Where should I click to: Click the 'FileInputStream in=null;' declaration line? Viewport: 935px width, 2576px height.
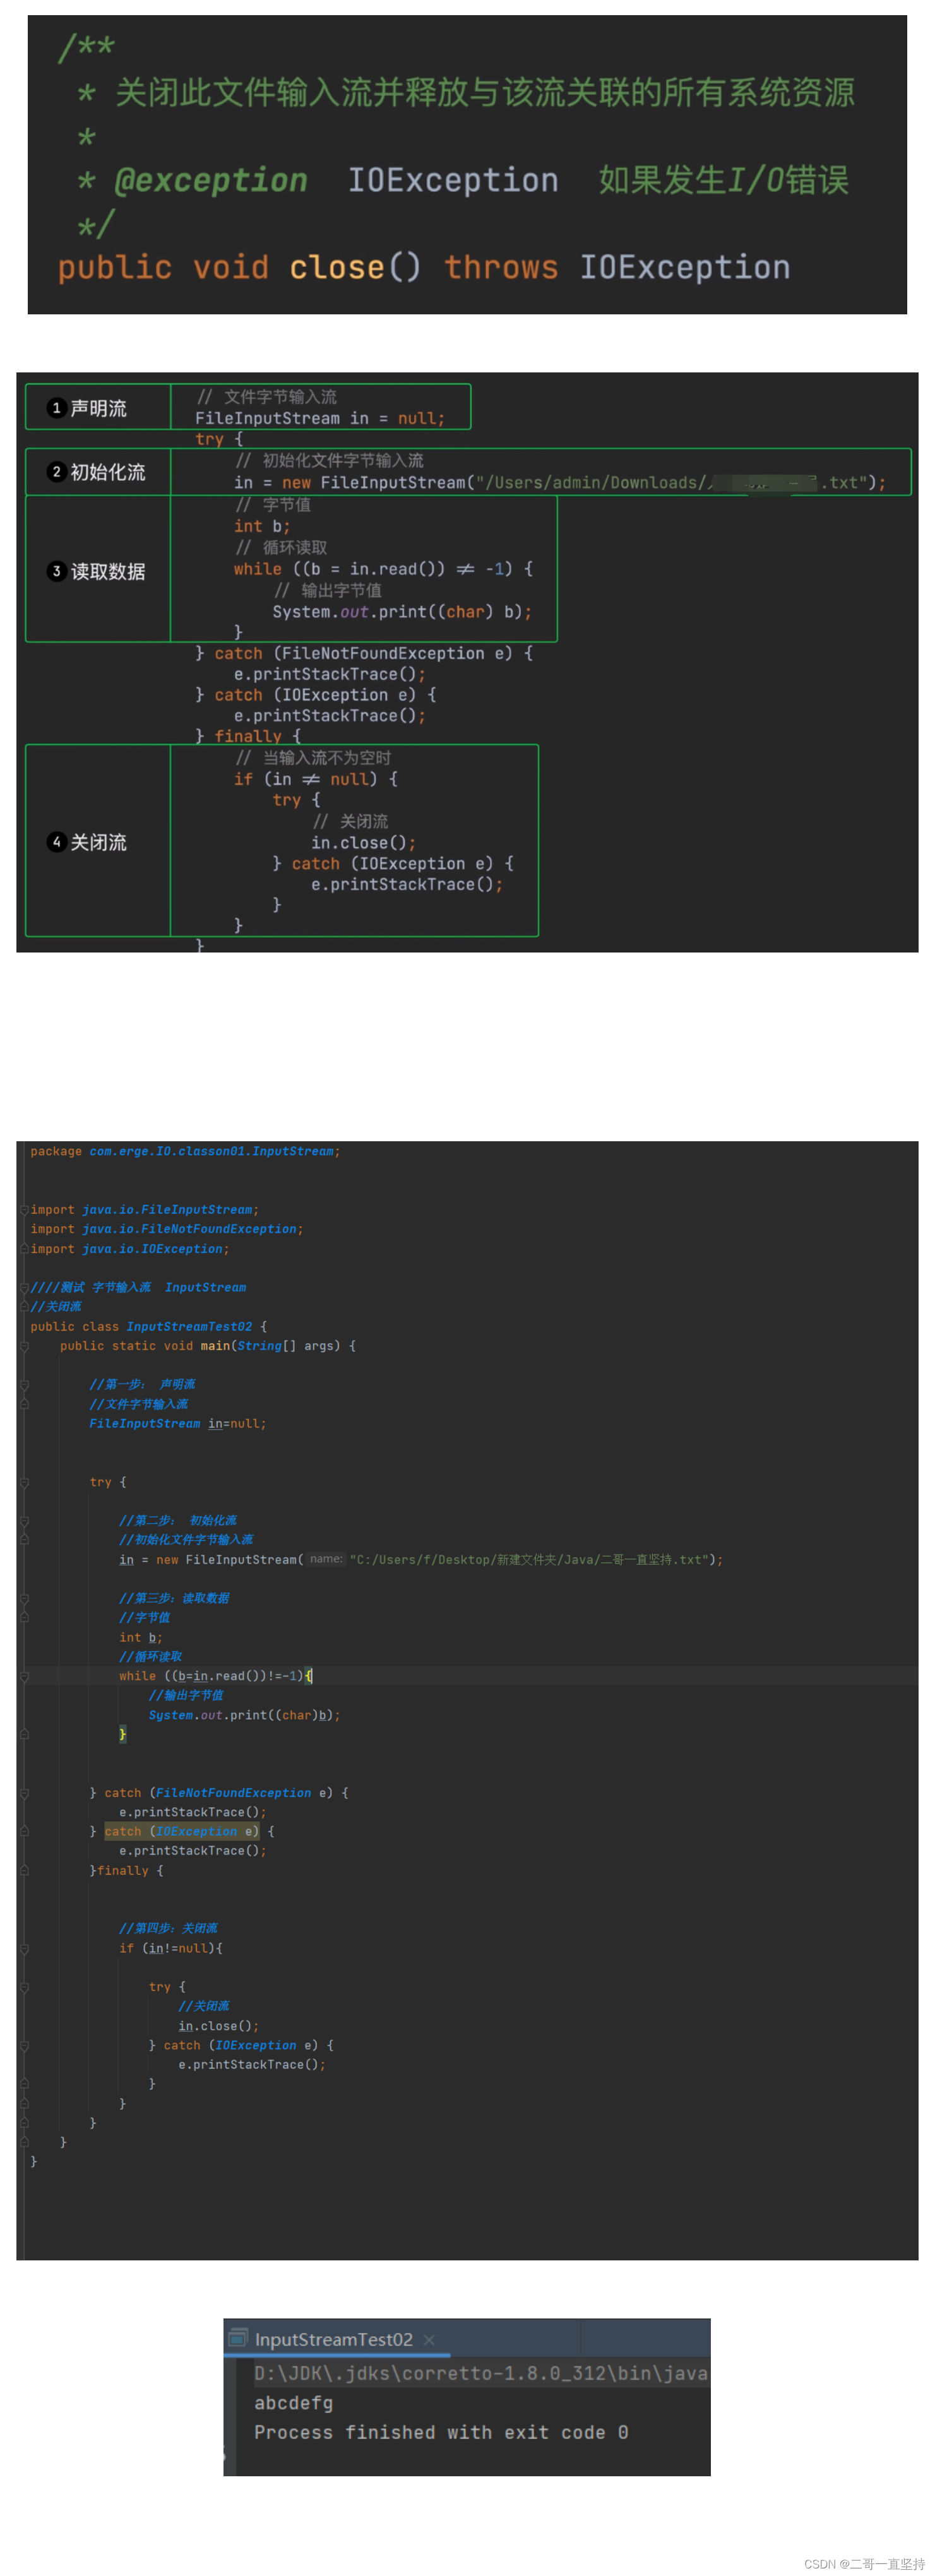click(178, 1423)
